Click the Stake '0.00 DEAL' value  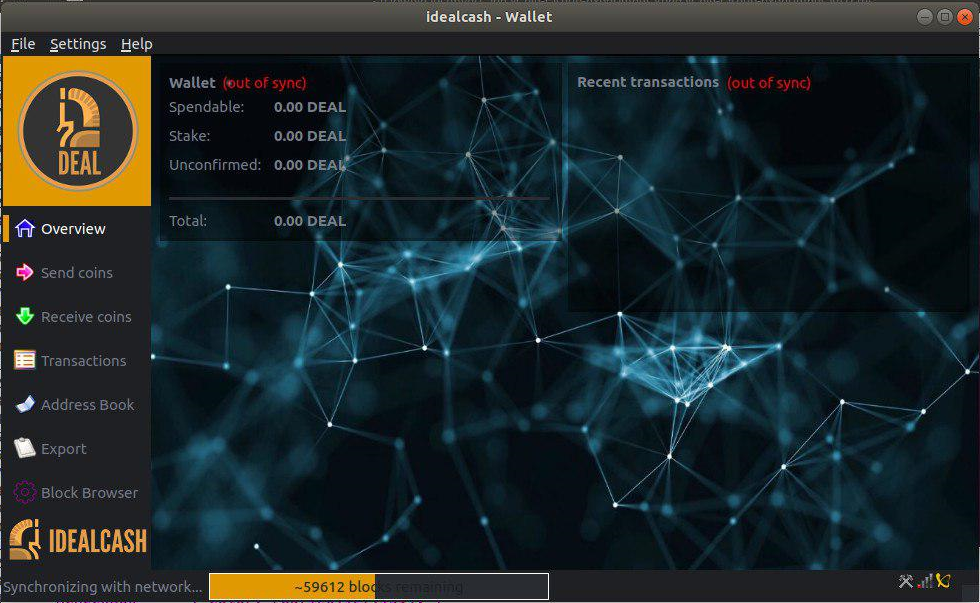[309, 136]
